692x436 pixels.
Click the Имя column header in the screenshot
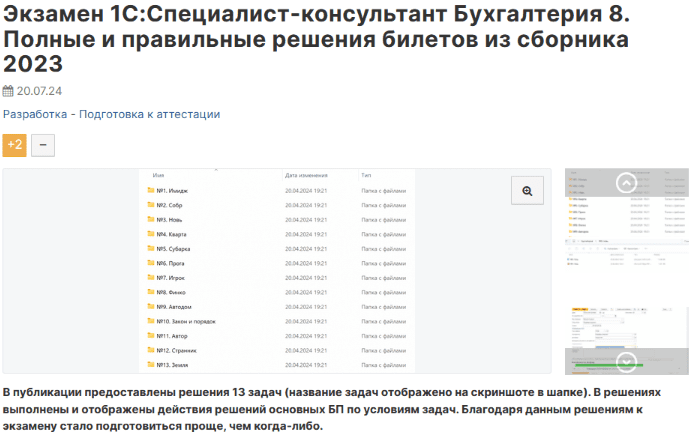click(x=158, y=176)
